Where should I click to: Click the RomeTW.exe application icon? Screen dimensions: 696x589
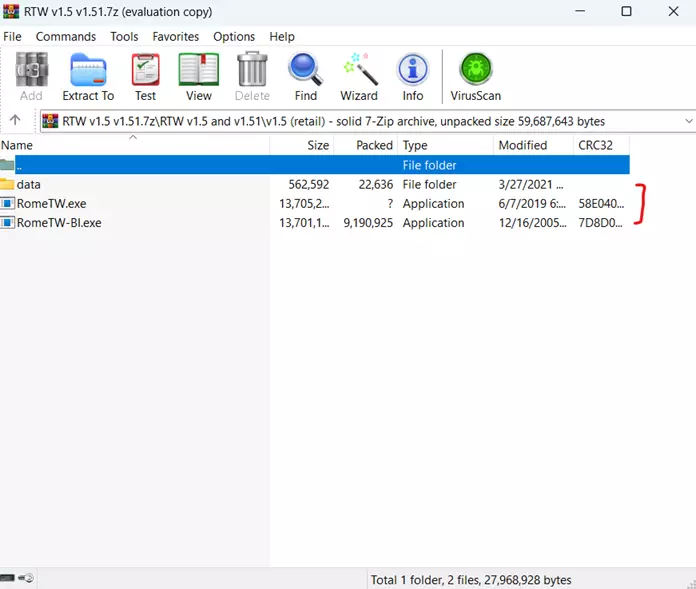(x=8, y=203)
